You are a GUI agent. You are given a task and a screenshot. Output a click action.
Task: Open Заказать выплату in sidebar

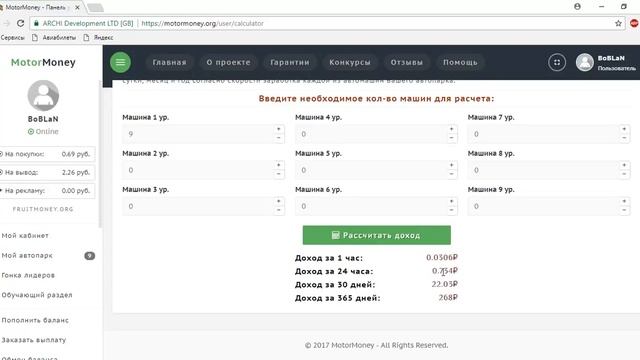(x=34, y=340)
